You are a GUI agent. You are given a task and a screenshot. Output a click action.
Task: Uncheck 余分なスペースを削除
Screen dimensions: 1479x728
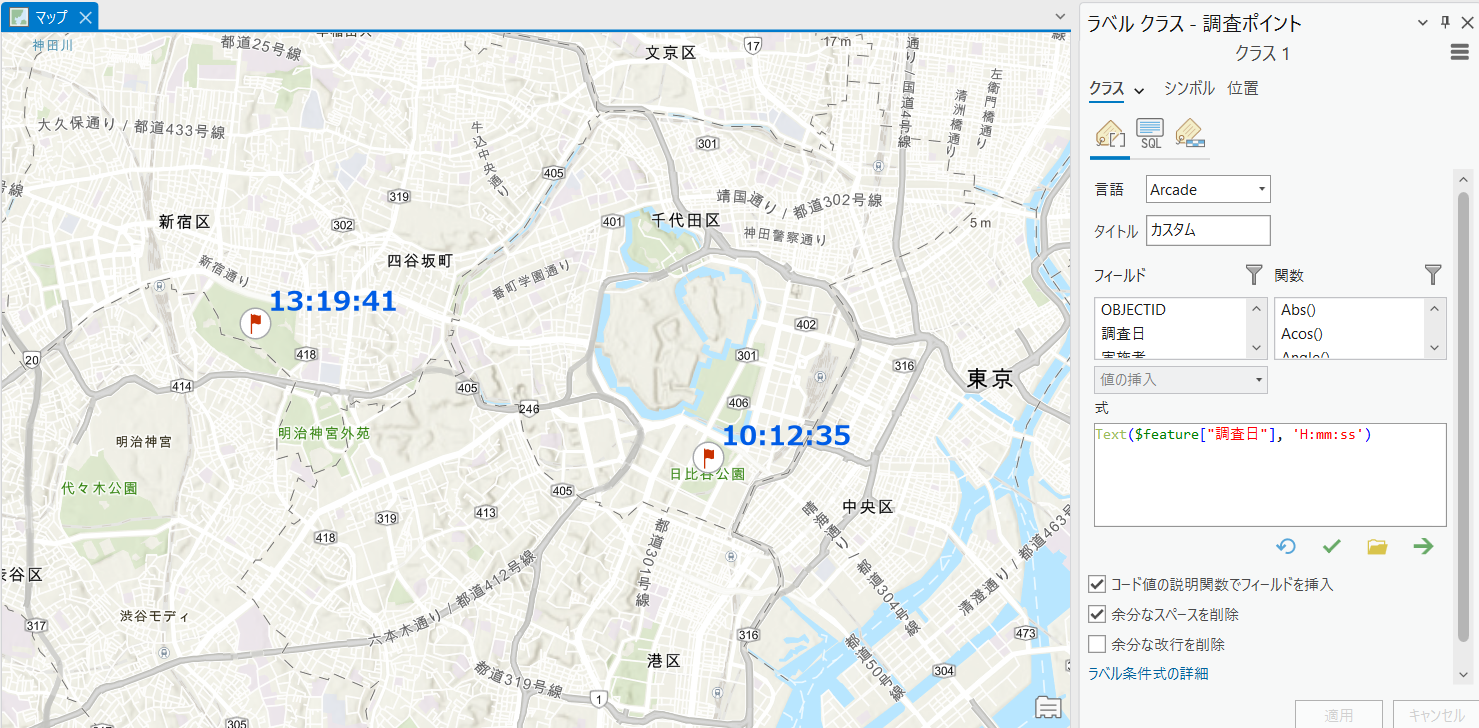coord(1097,614)
